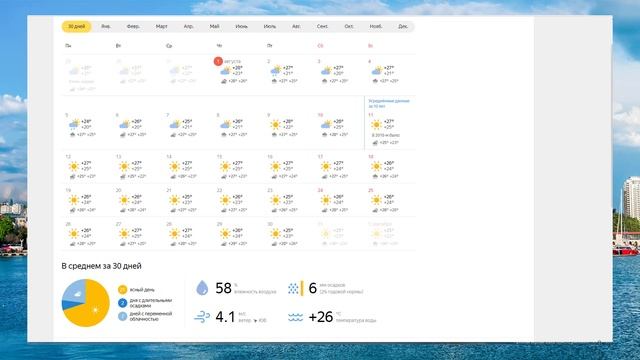Screen dimensions: 640x360
Task: Click the partly cloudy icon for 1 August
Action: [x=225, y=71]
